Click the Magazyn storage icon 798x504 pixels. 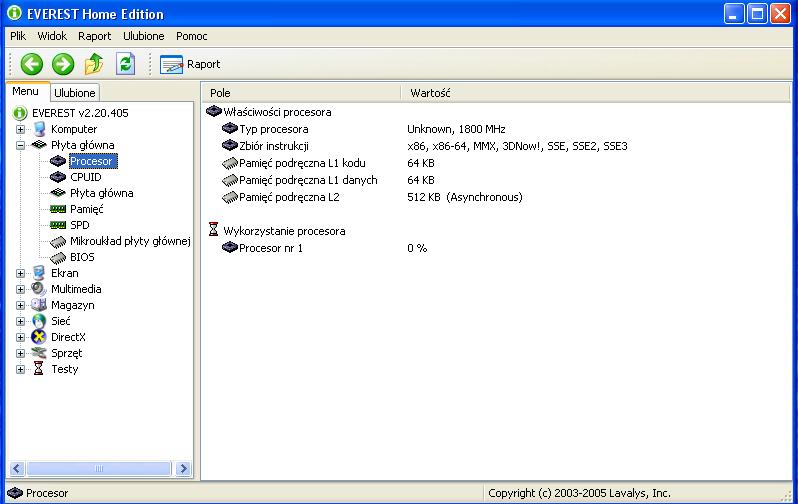(x=39, y=305)
